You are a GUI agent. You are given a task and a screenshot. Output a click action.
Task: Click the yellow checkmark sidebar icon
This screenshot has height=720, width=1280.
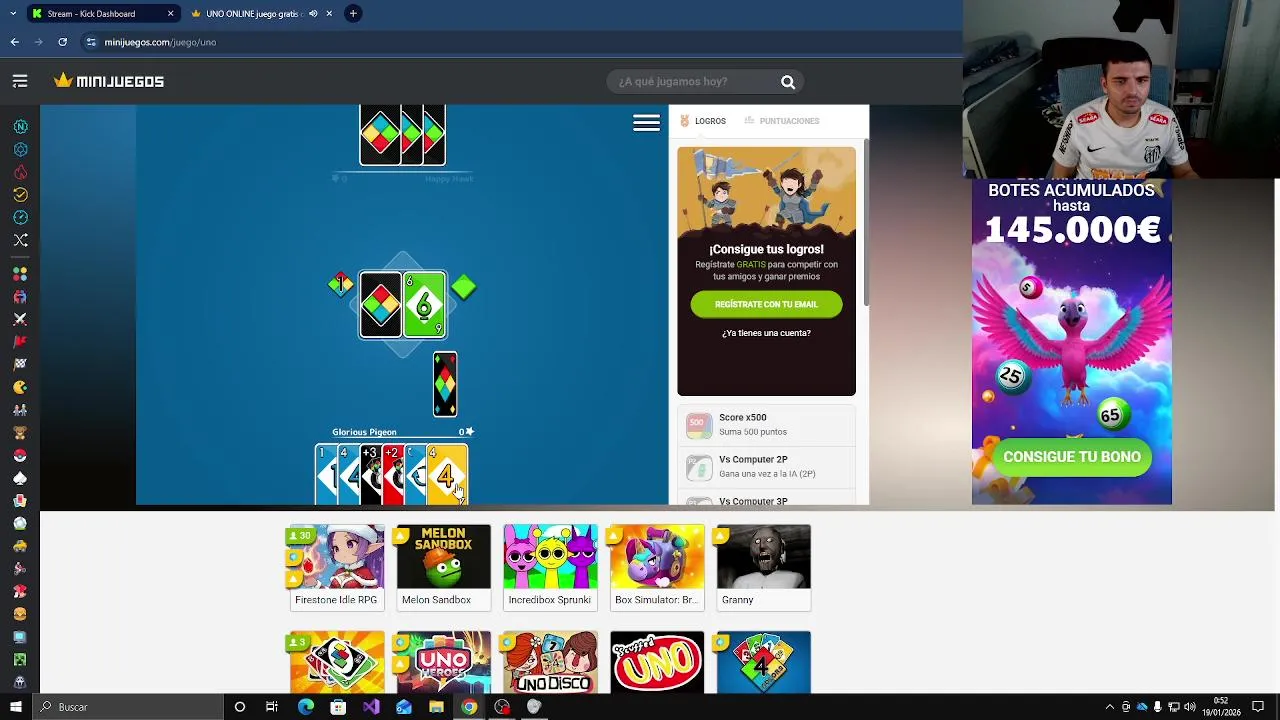point(20,195)
